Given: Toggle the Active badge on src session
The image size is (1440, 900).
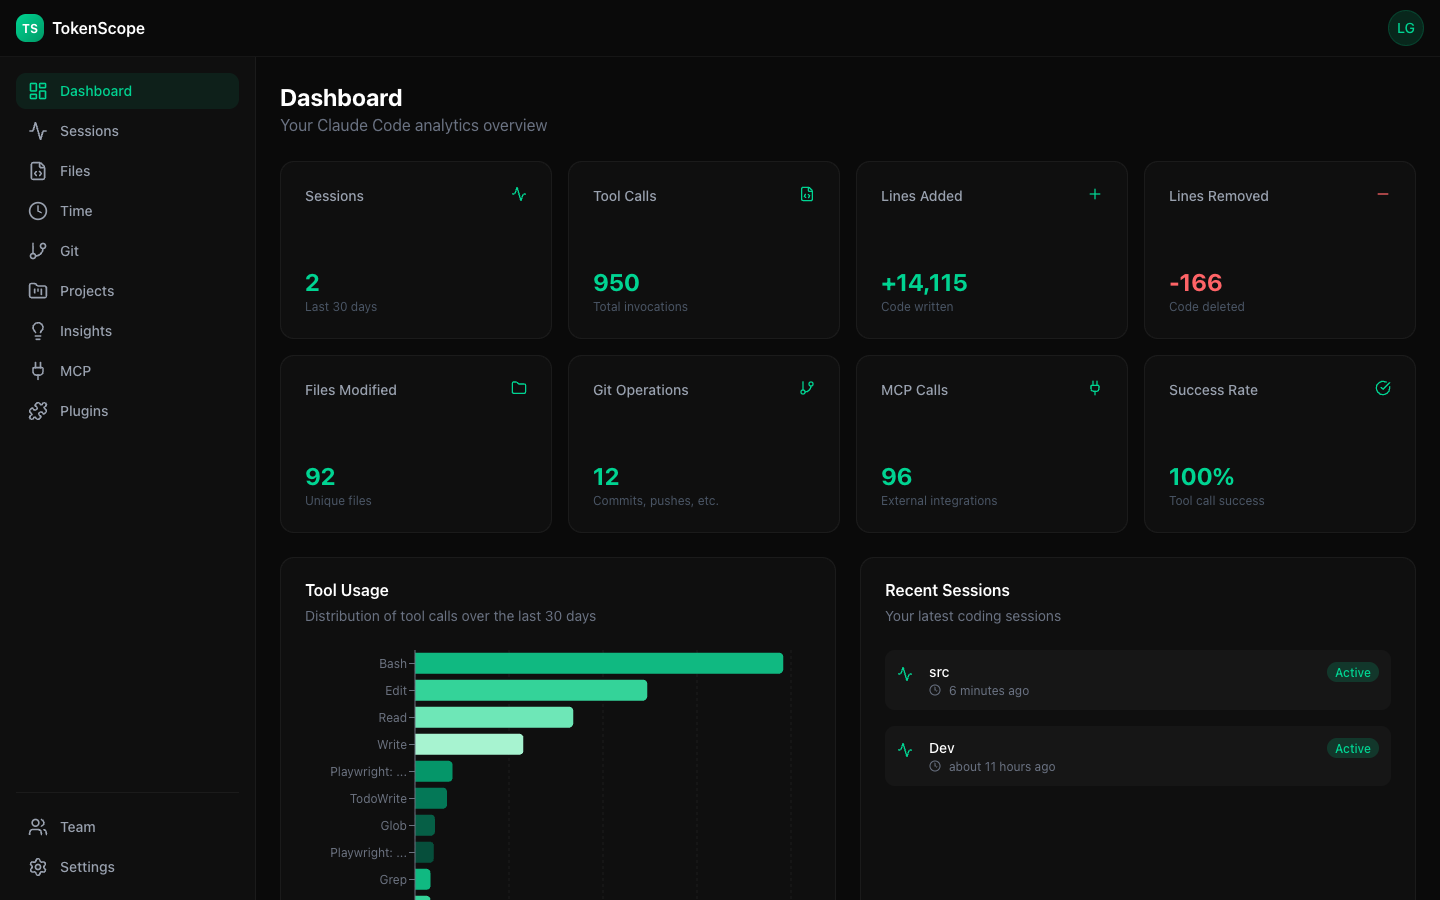Looking at the screenshot, I should [x=1352, y=672].
